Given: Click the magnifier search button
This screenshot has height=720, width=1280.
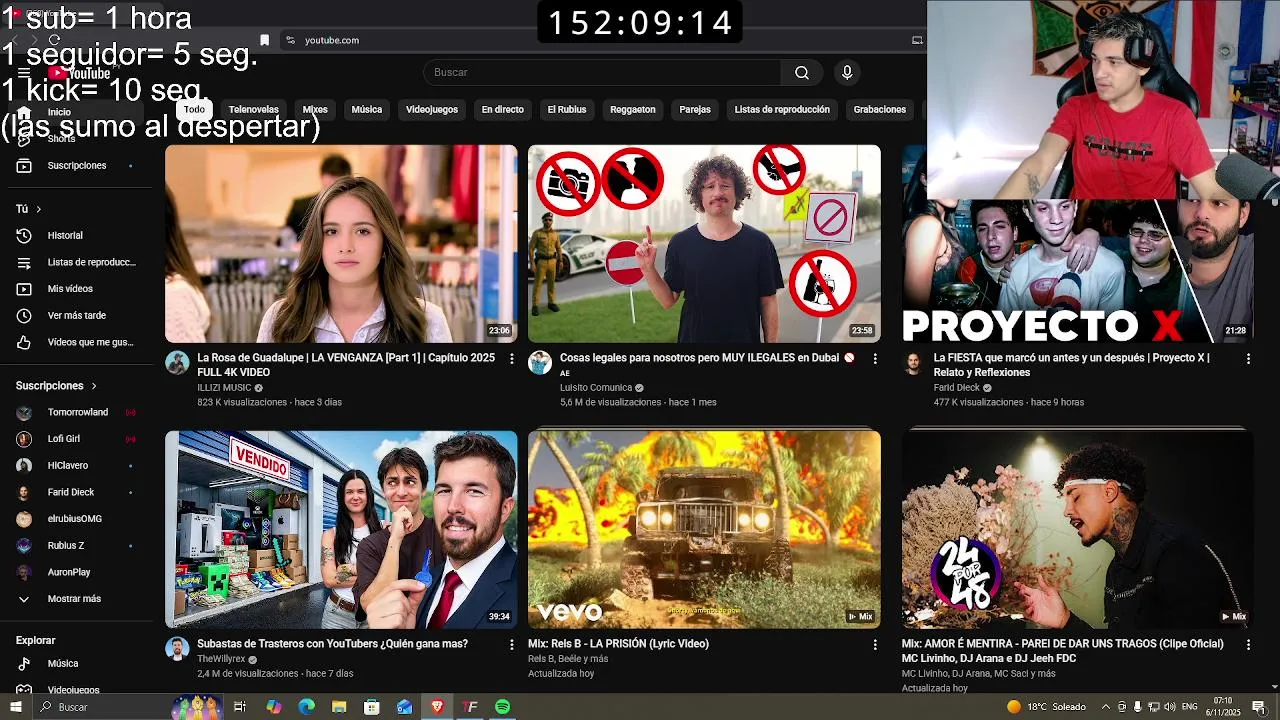Looking at the screenshot, I should point(802,72).
